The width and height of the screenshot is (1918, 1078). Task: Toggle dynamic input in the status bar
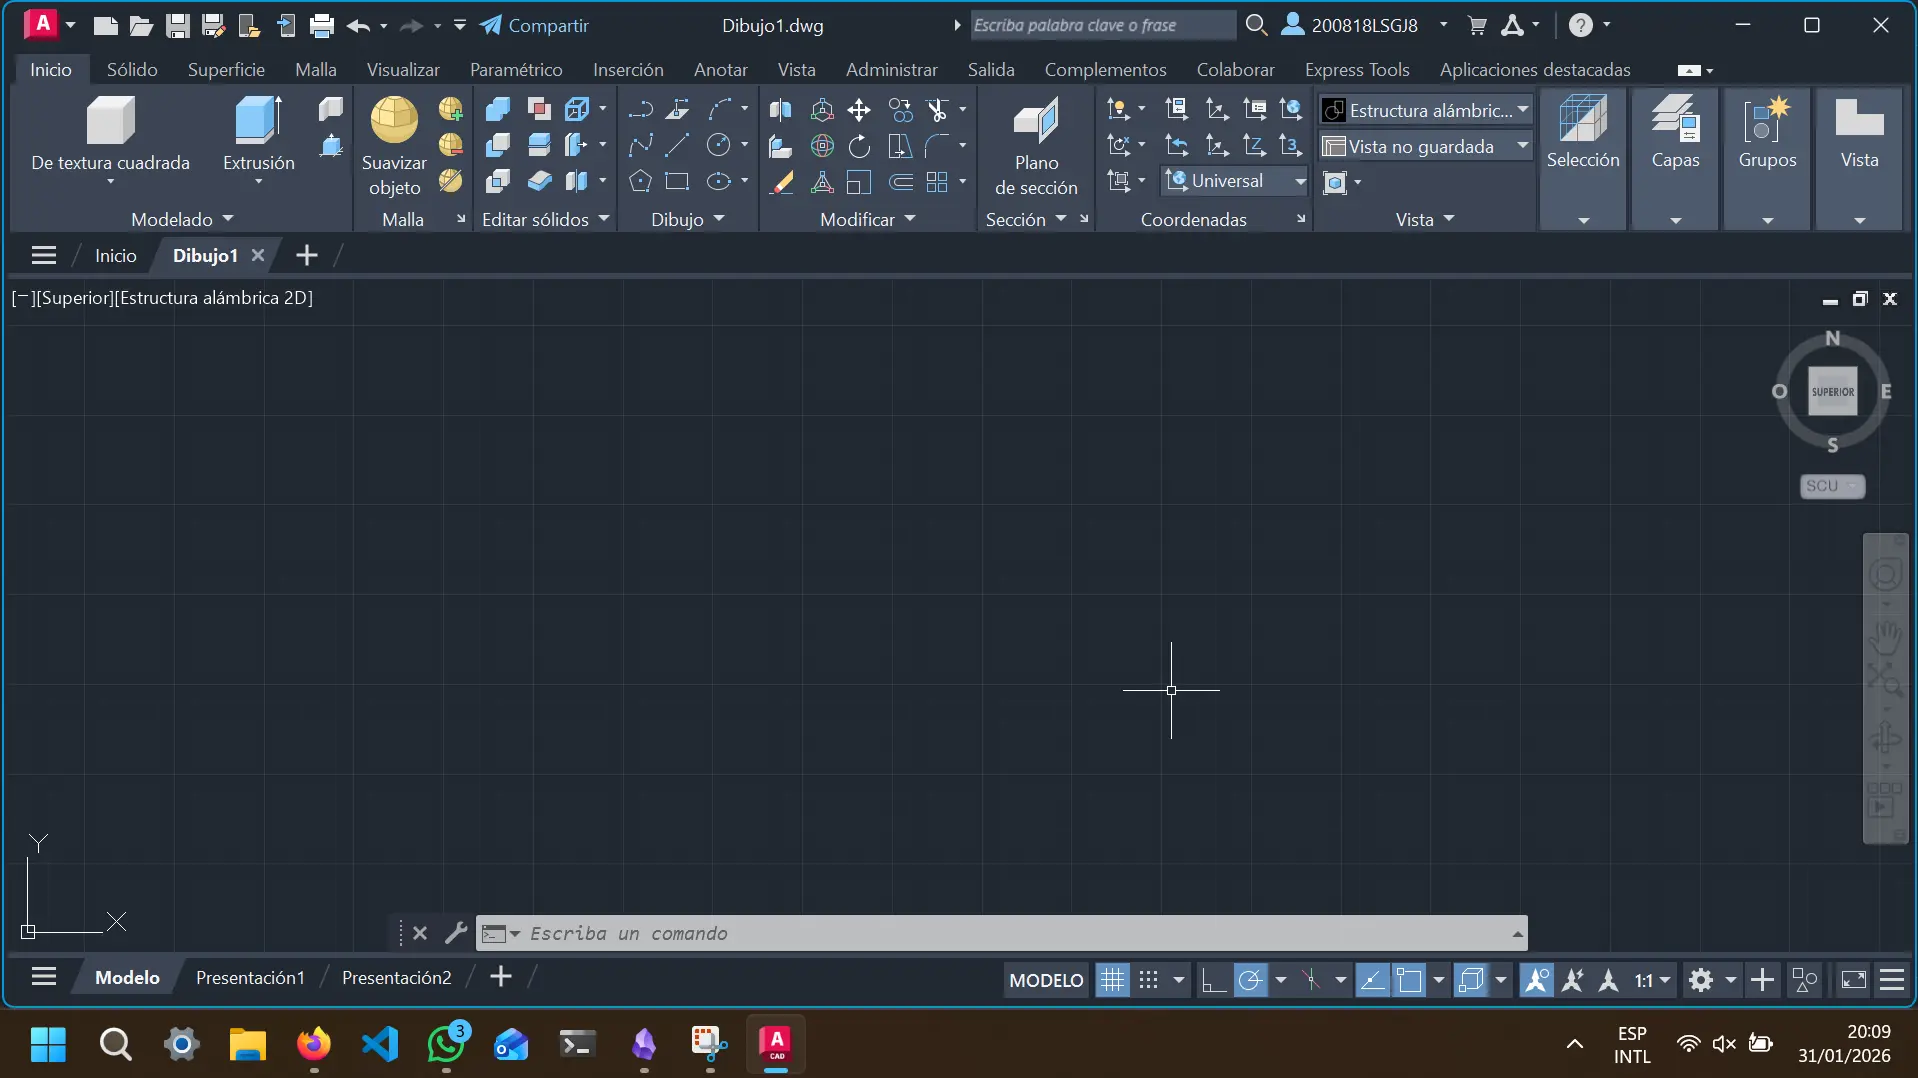point(1374,979)
